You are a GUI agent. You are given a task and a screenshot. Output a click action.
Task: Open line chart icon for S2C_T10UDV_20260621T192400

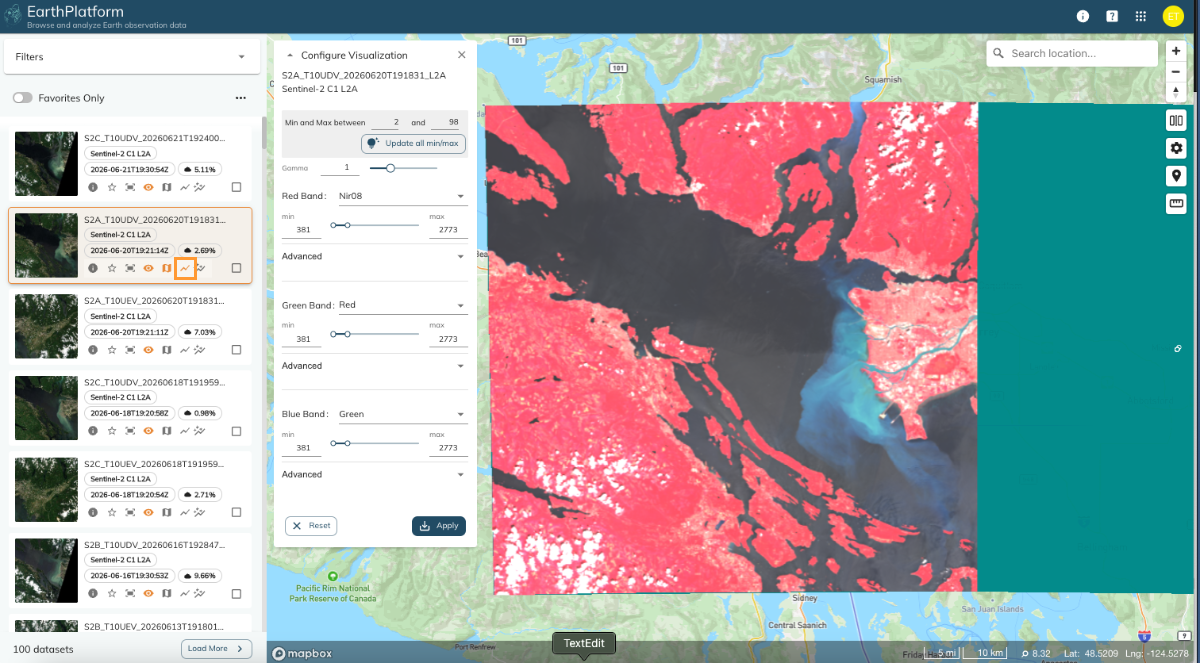[x=185, y=186]
